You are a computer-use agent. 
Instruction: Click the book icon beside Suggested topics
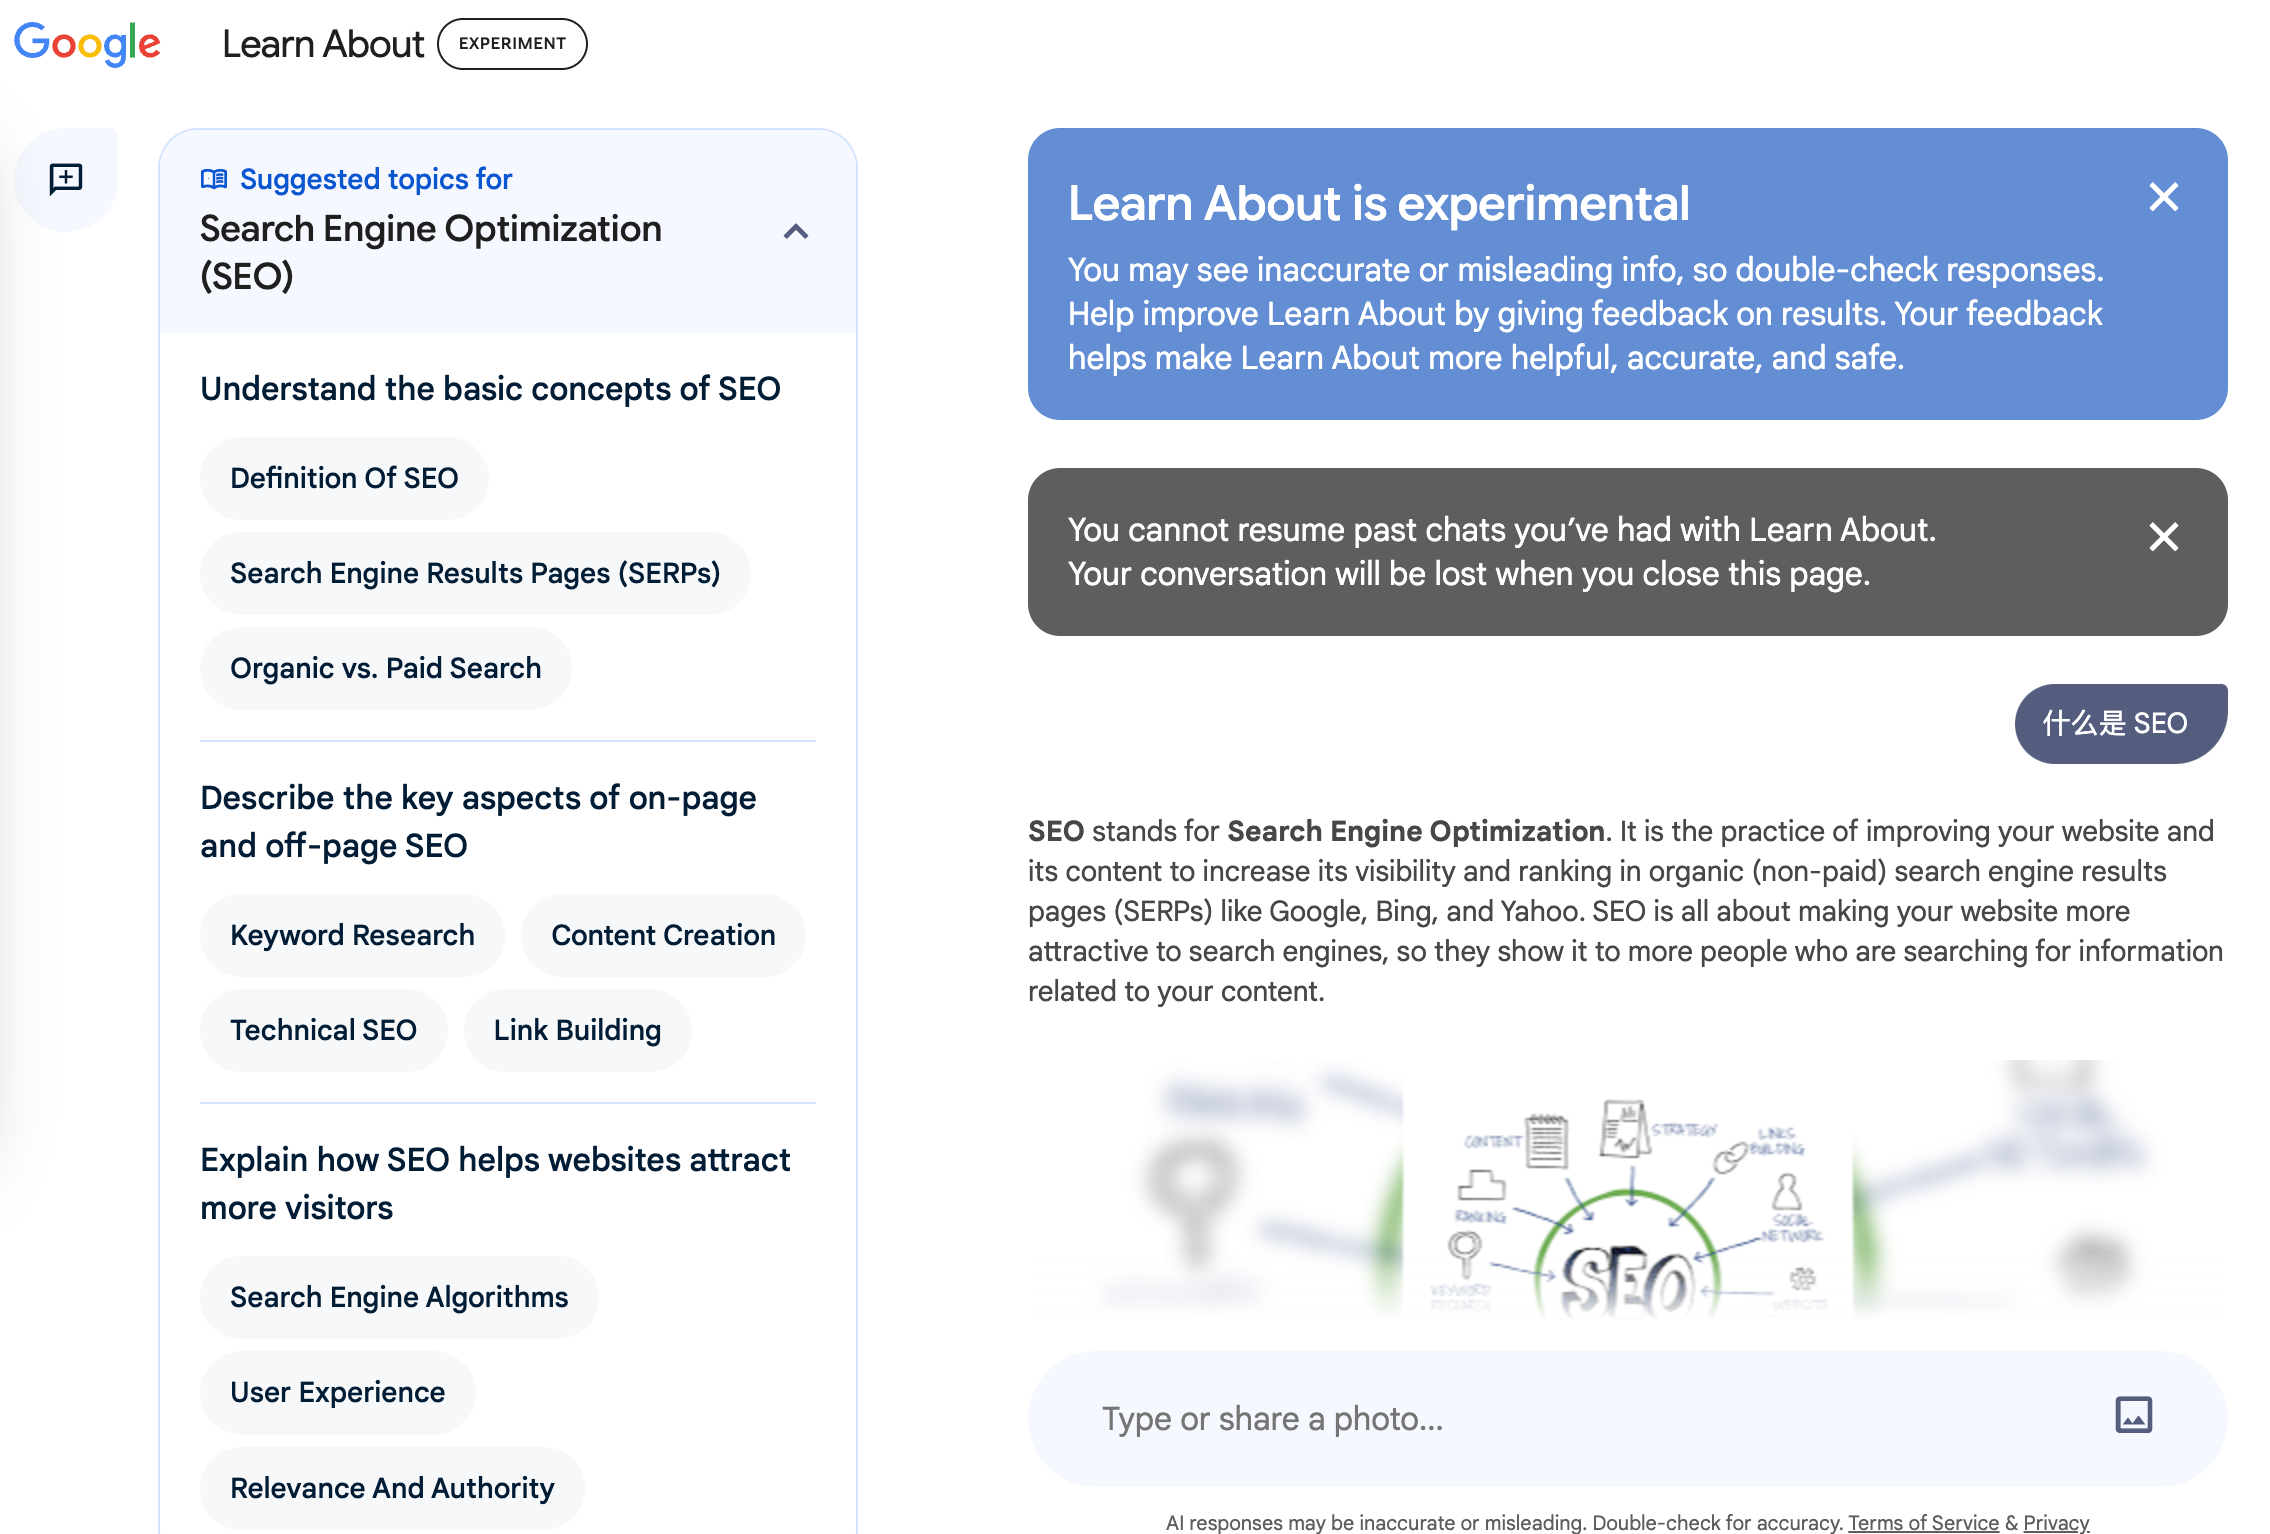point(214,179)
